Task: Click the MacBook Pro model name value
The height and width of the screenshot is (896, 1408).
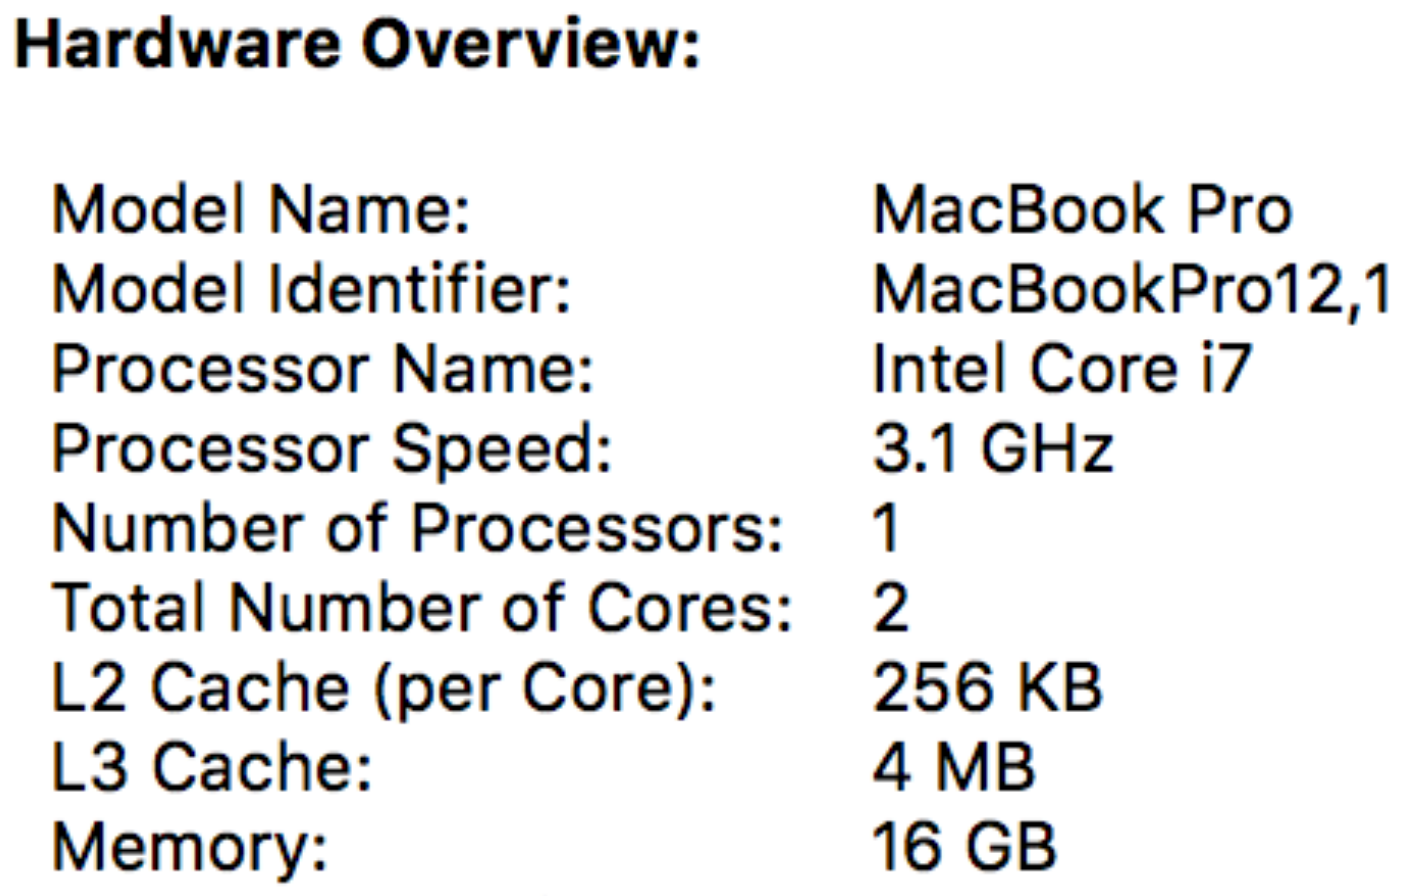Action: (1083, 210)
